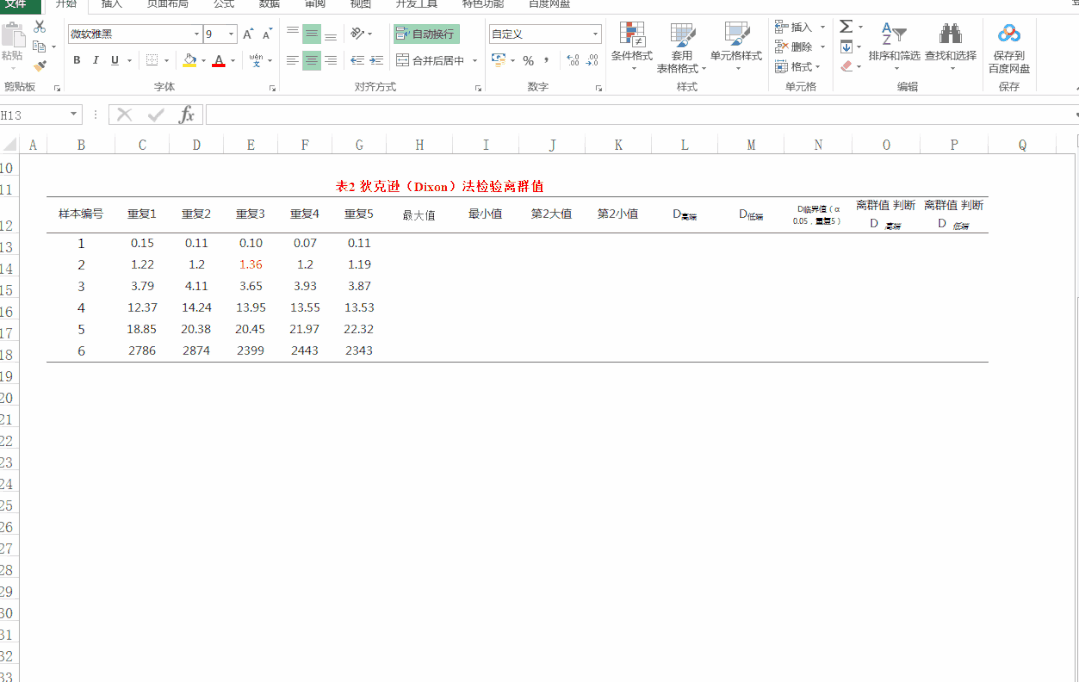Image resolution: width=1079 pixels, height=682 pixels.
Task: Open Conditional Formatting (条件格式)
Action: [631, 47]
